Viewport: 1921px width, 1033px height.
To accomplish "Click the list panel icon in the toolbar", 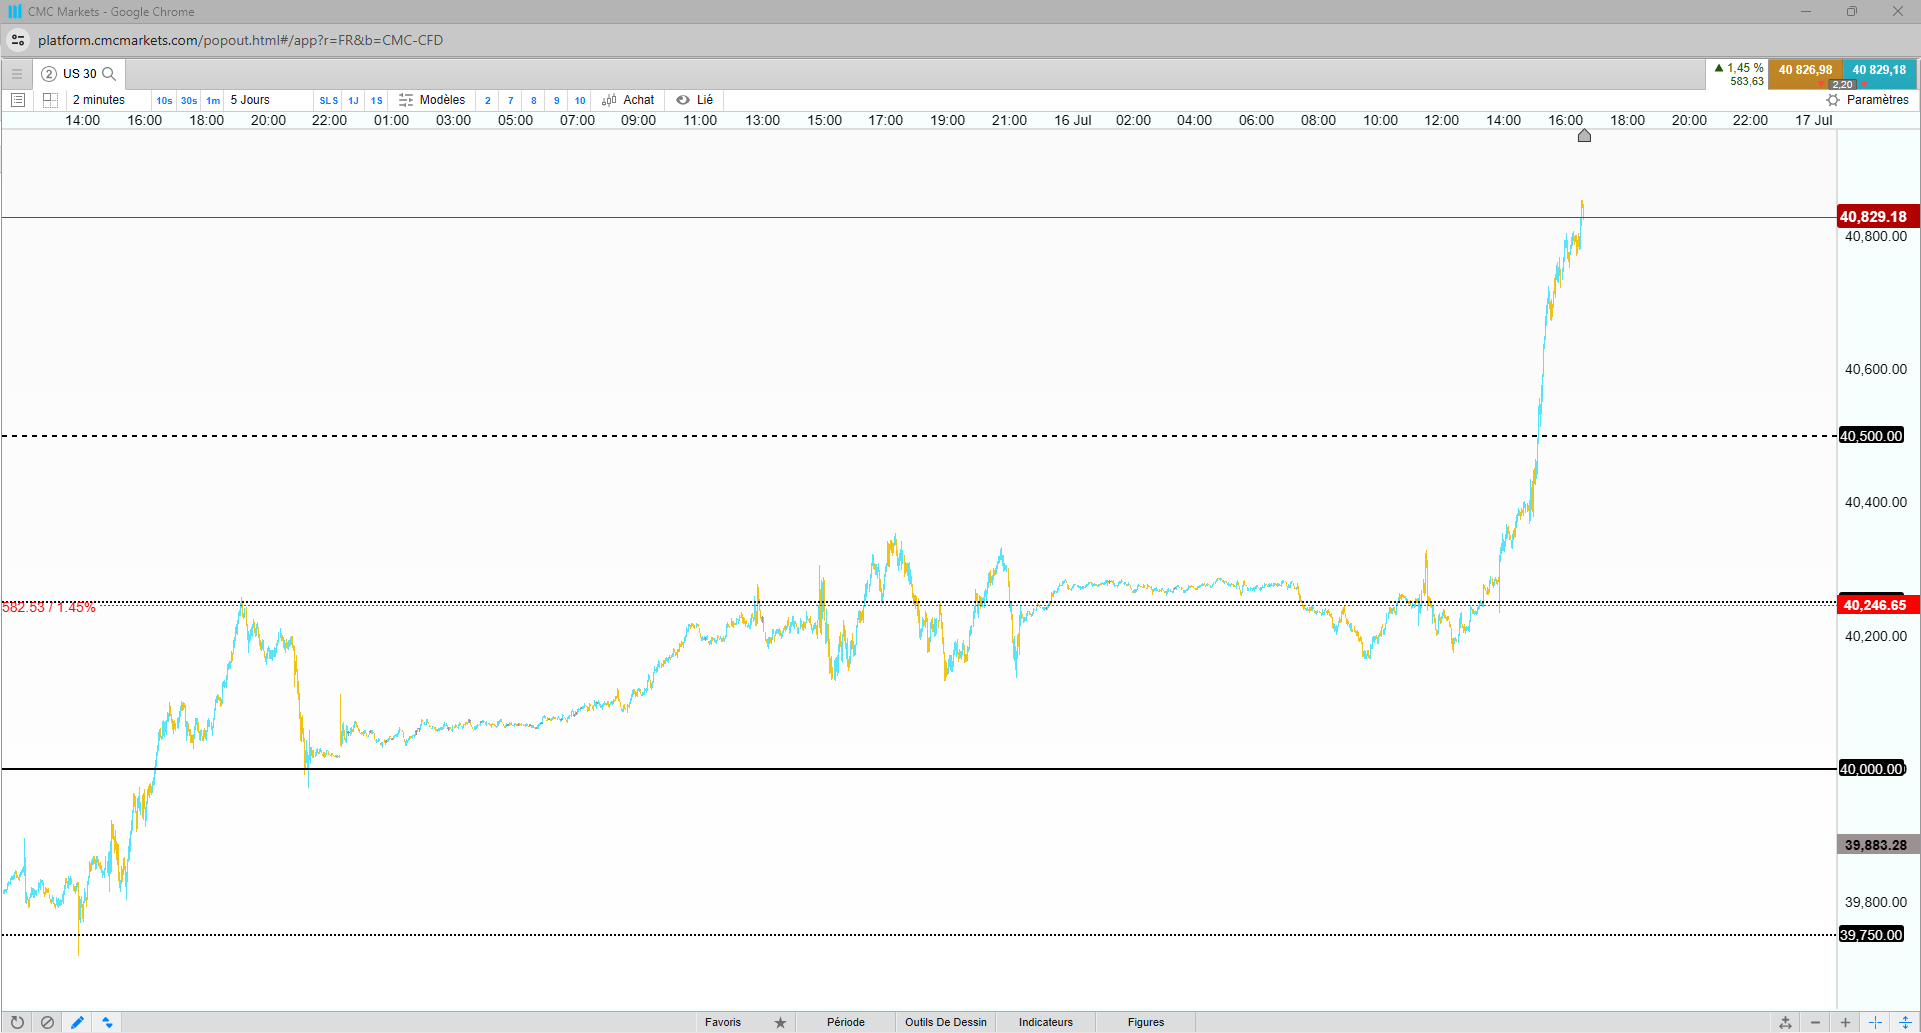I will point(18,100).
